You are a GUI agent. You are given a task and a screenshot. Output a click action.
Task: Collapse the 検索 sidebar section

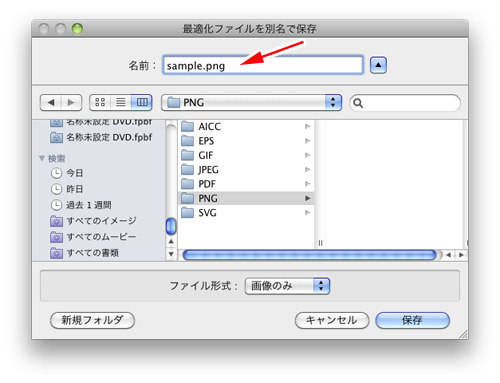coord(42,158)
